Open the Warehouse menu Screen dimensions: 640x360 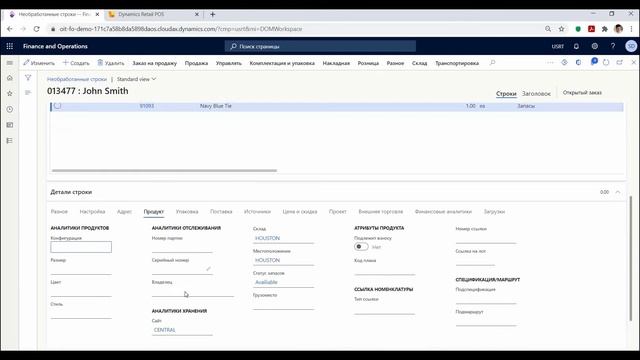[419, 63]
